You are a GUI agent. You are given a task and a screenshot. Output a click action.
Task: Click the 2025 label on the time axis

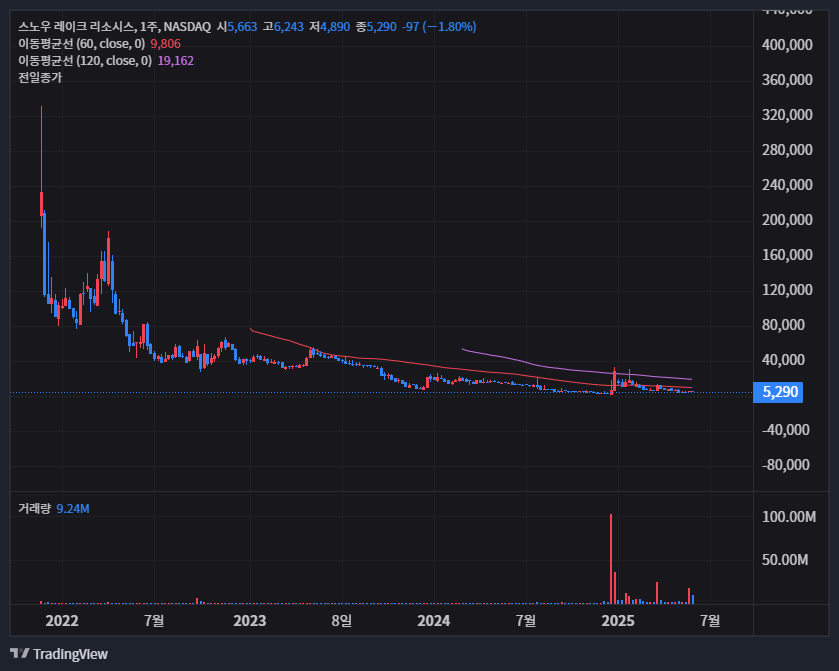[x=618, y=621]
